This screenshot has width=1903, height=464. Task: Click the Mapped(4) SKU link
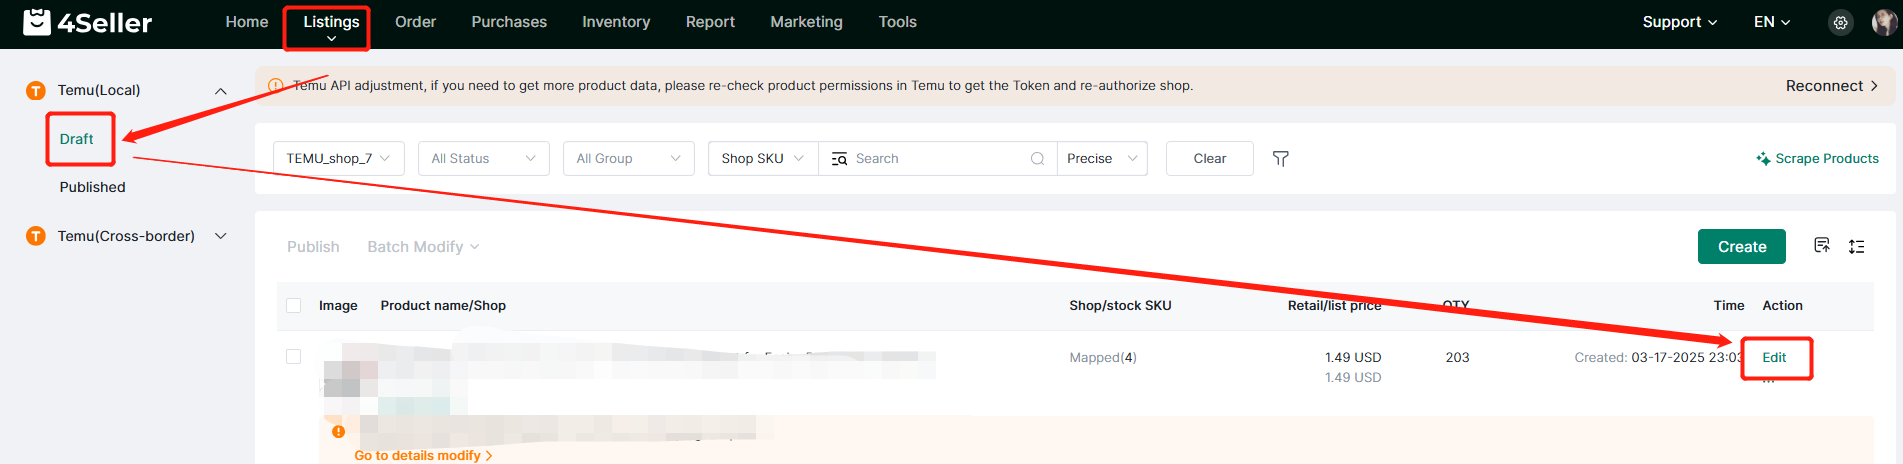[x=1103, y=357]
